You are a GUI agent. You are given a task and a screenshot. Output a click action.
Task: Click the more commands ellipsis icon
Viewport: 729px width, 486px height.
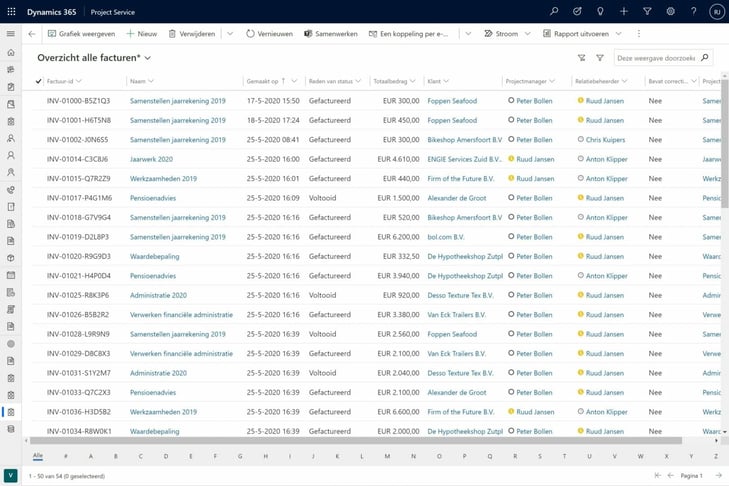638,33
